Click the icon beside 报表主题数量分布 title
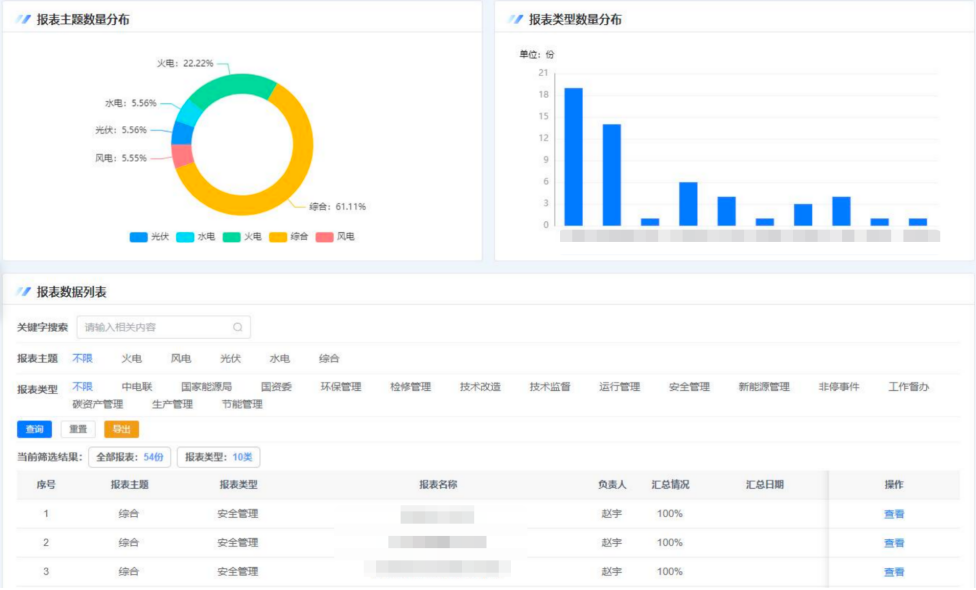Image resolution: width=976 pixels, height=590 pixels. pyautogui.click(x=23, y=20)
